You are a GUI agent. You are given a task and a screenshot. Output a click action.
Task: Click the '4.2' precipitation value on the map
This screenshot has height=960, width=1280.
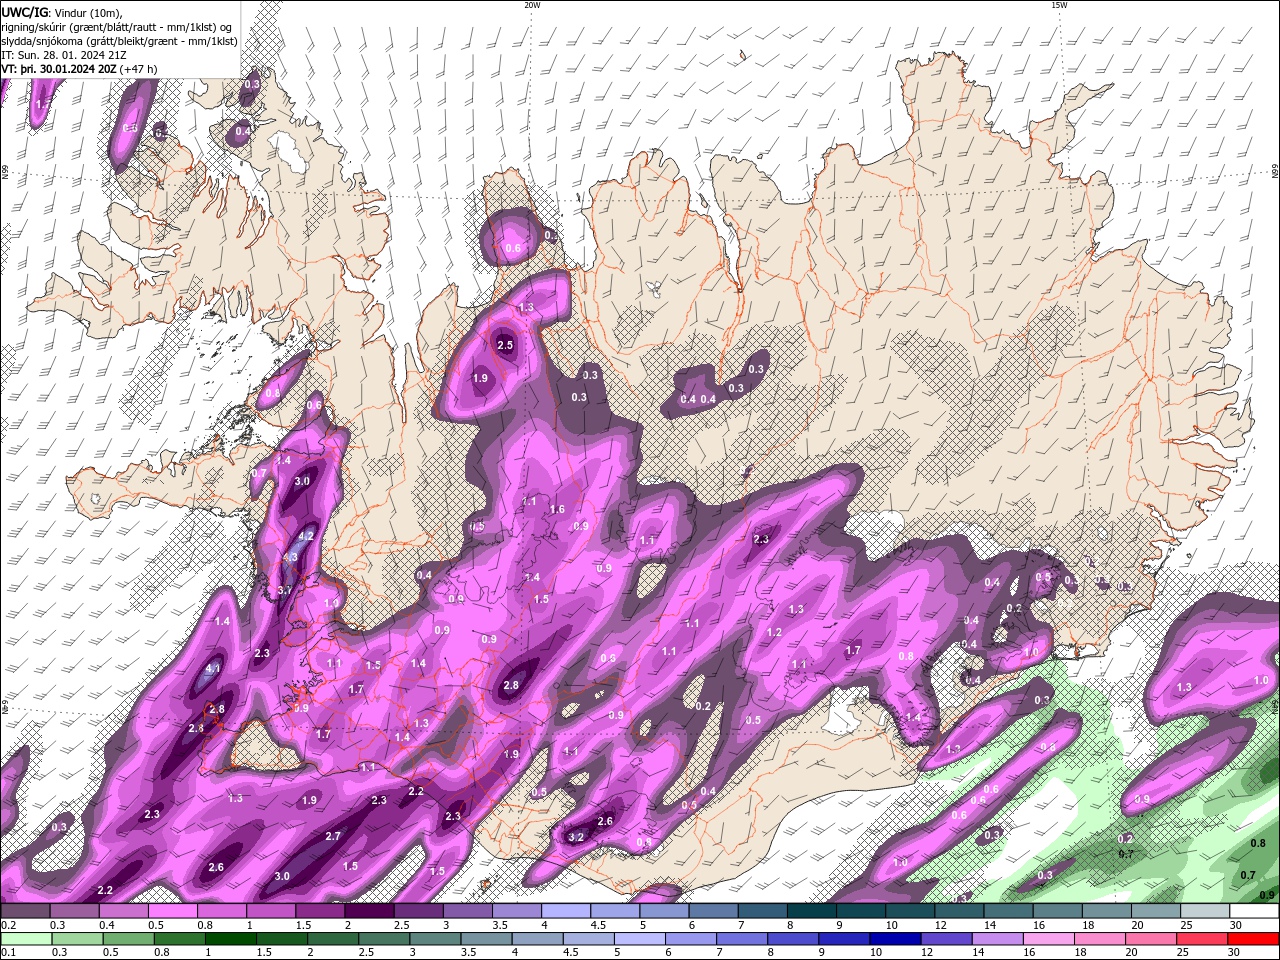(307, 536)
